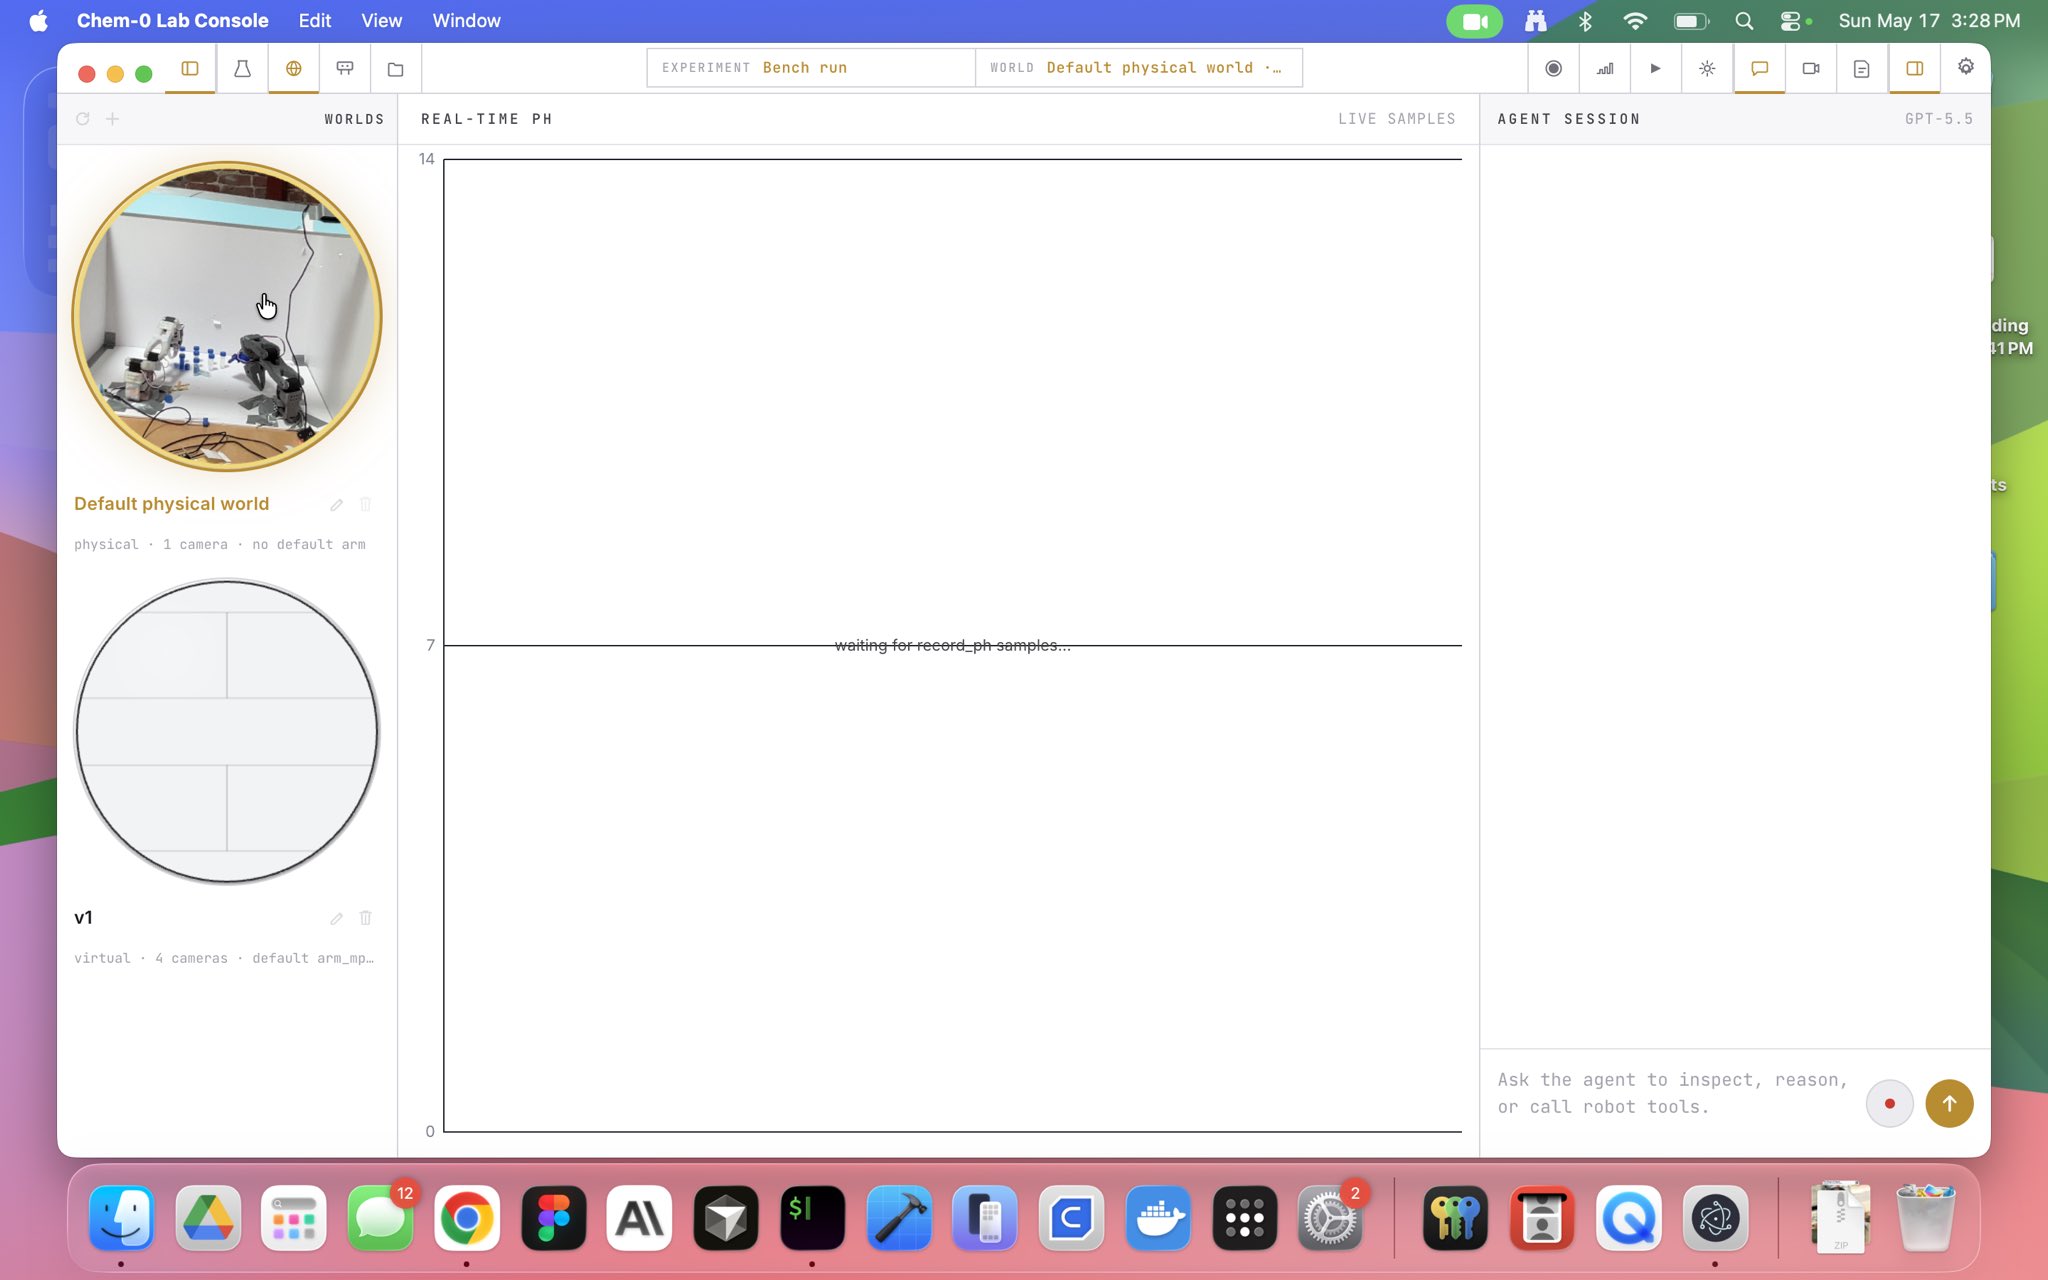Click the red dot record button in agent session

tap(1889, 1104)
